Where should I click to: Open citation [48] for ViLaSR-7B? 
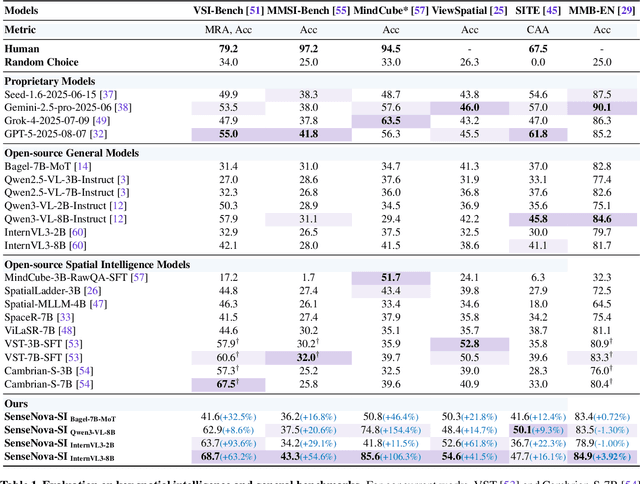click(67, 330)
